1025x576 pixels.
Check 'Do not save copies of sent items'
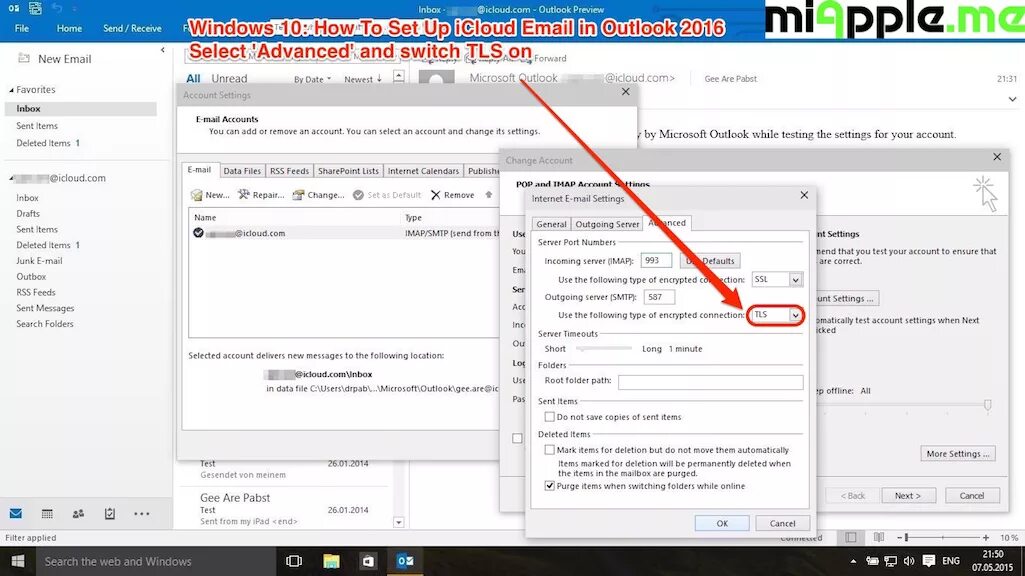tap(550, 416)
